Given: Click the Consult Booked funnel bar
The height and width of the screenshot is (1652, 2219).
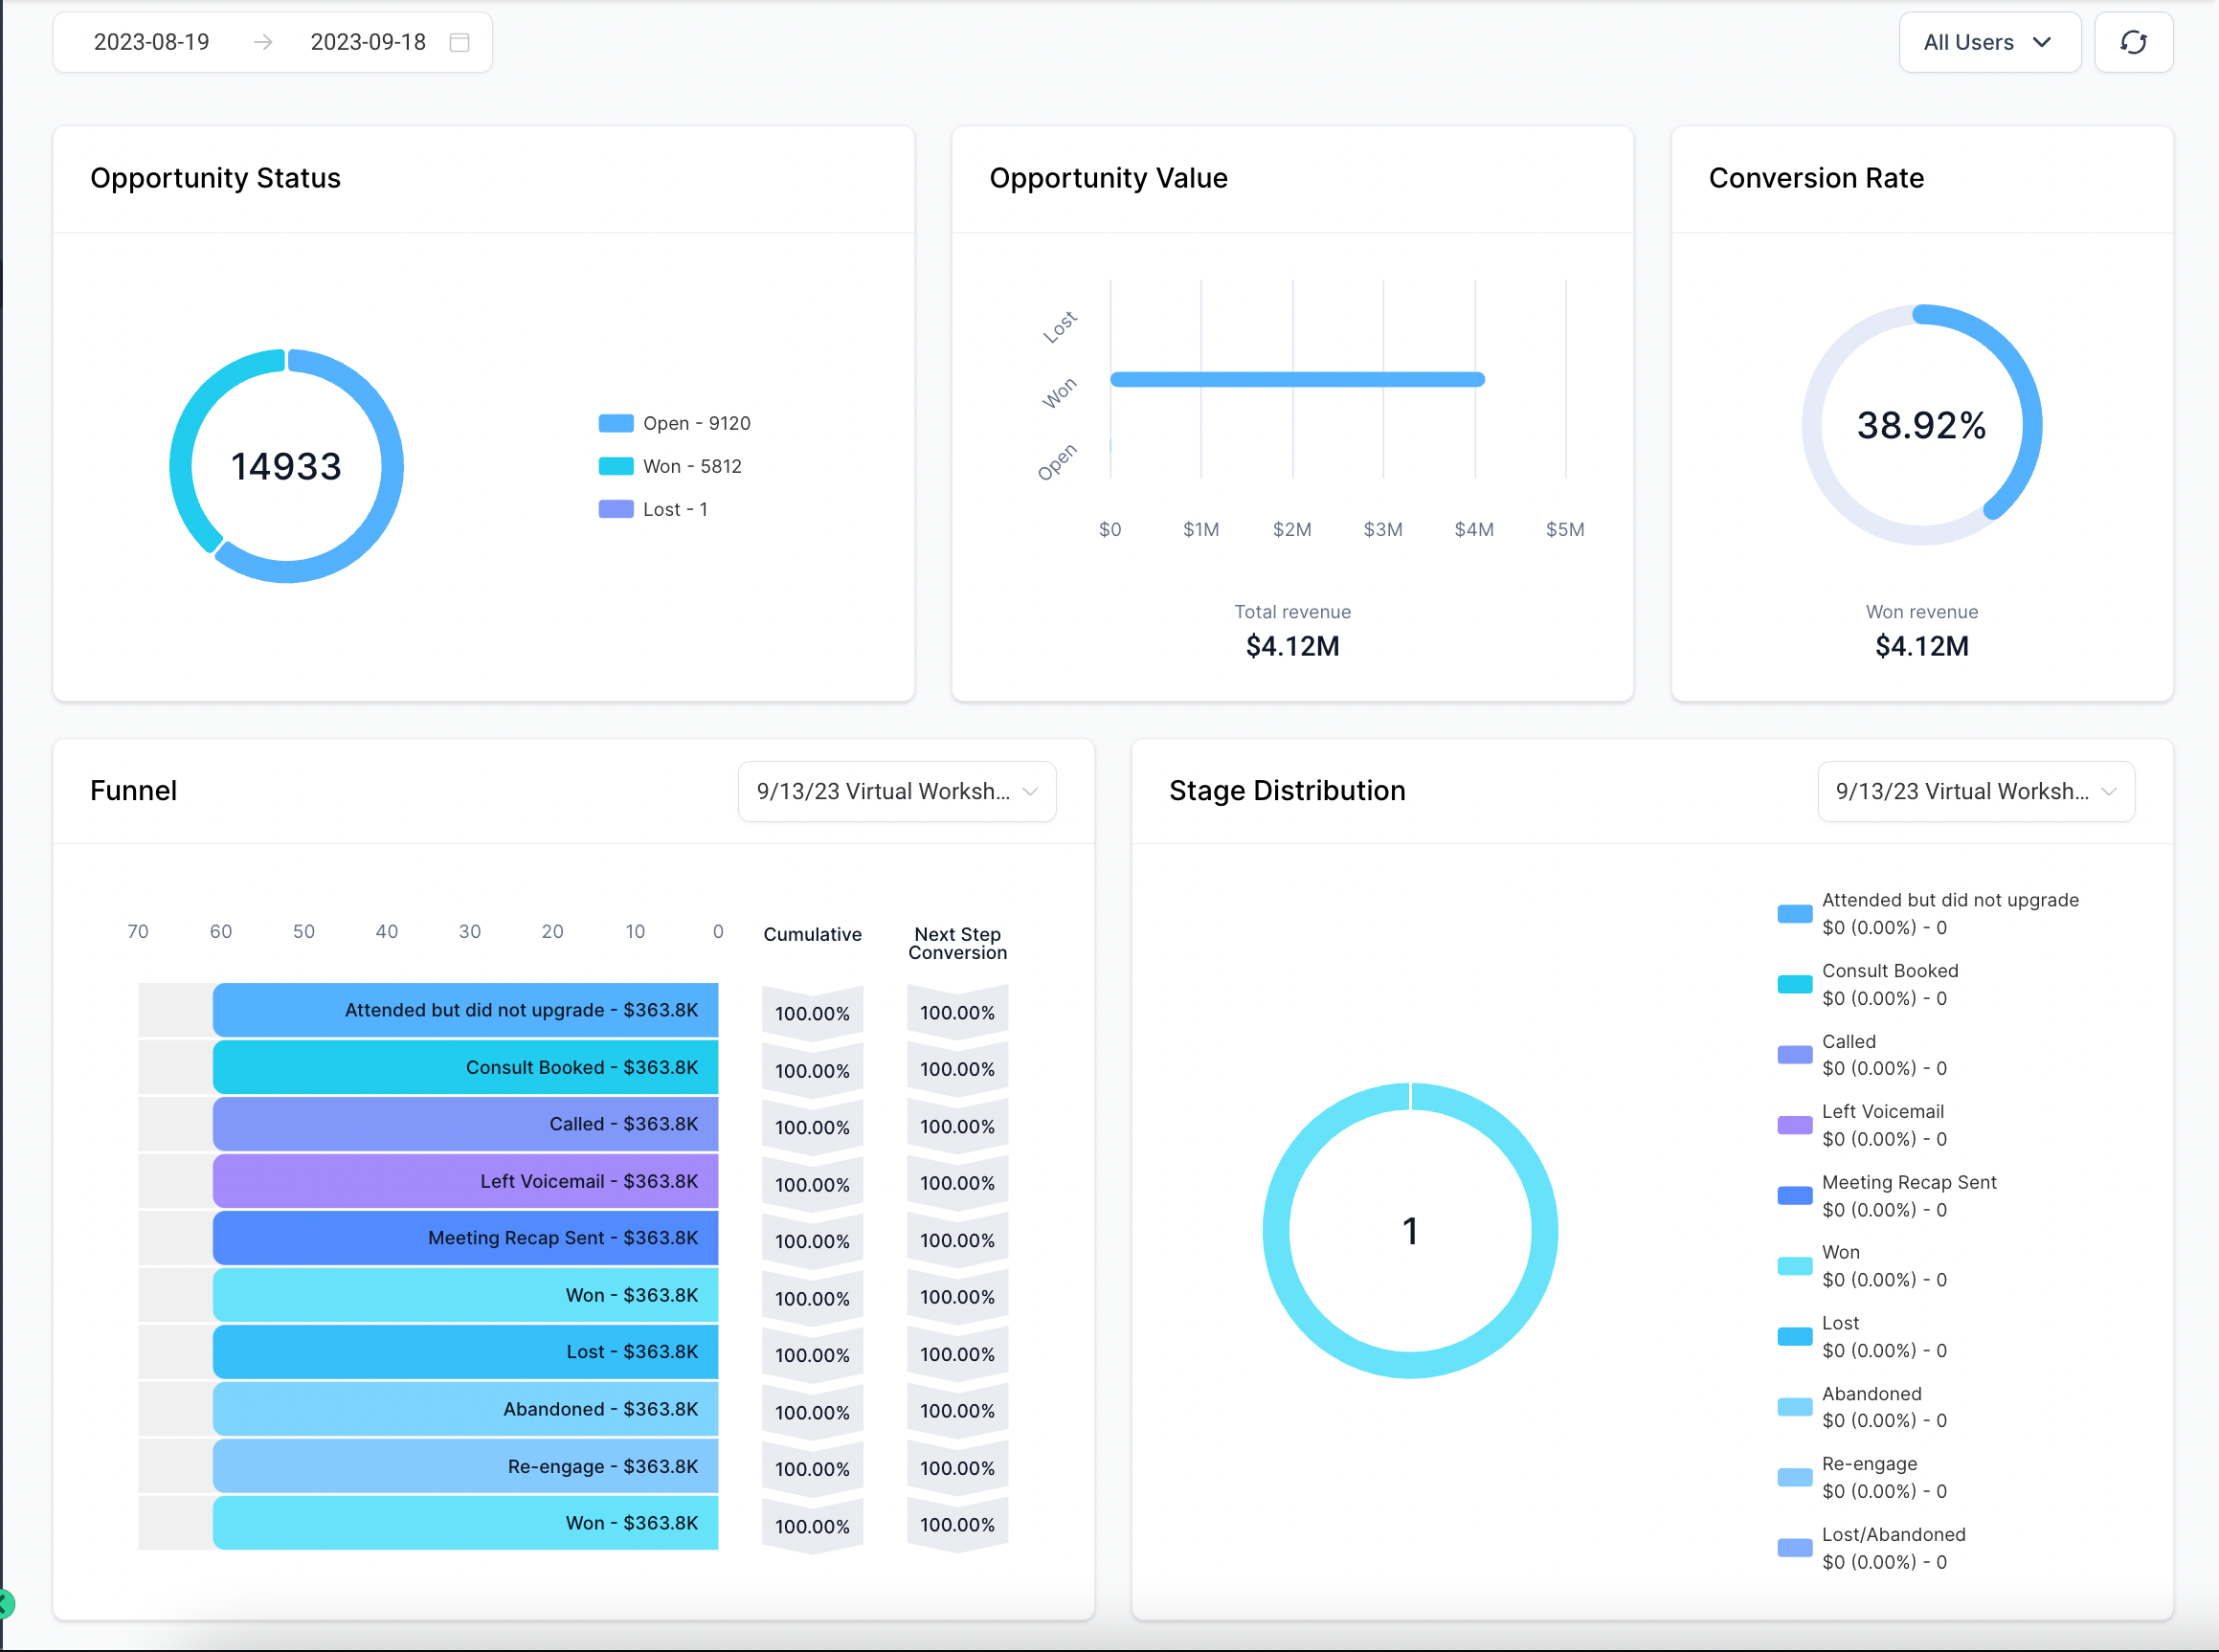Looking at the screenshot, I should [x=465, y=1067].
